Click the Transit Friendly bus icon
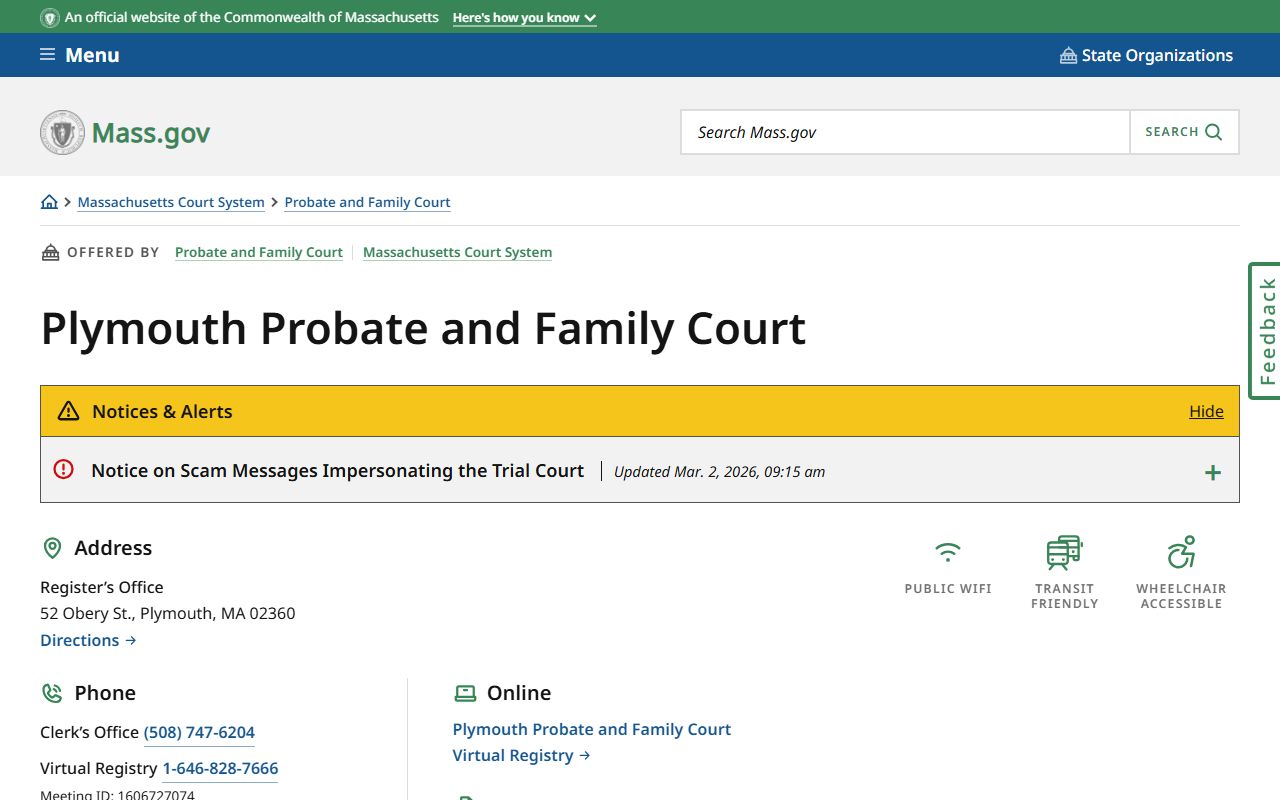Screen dimensions: 1280x800 [x=1065, y=552]
